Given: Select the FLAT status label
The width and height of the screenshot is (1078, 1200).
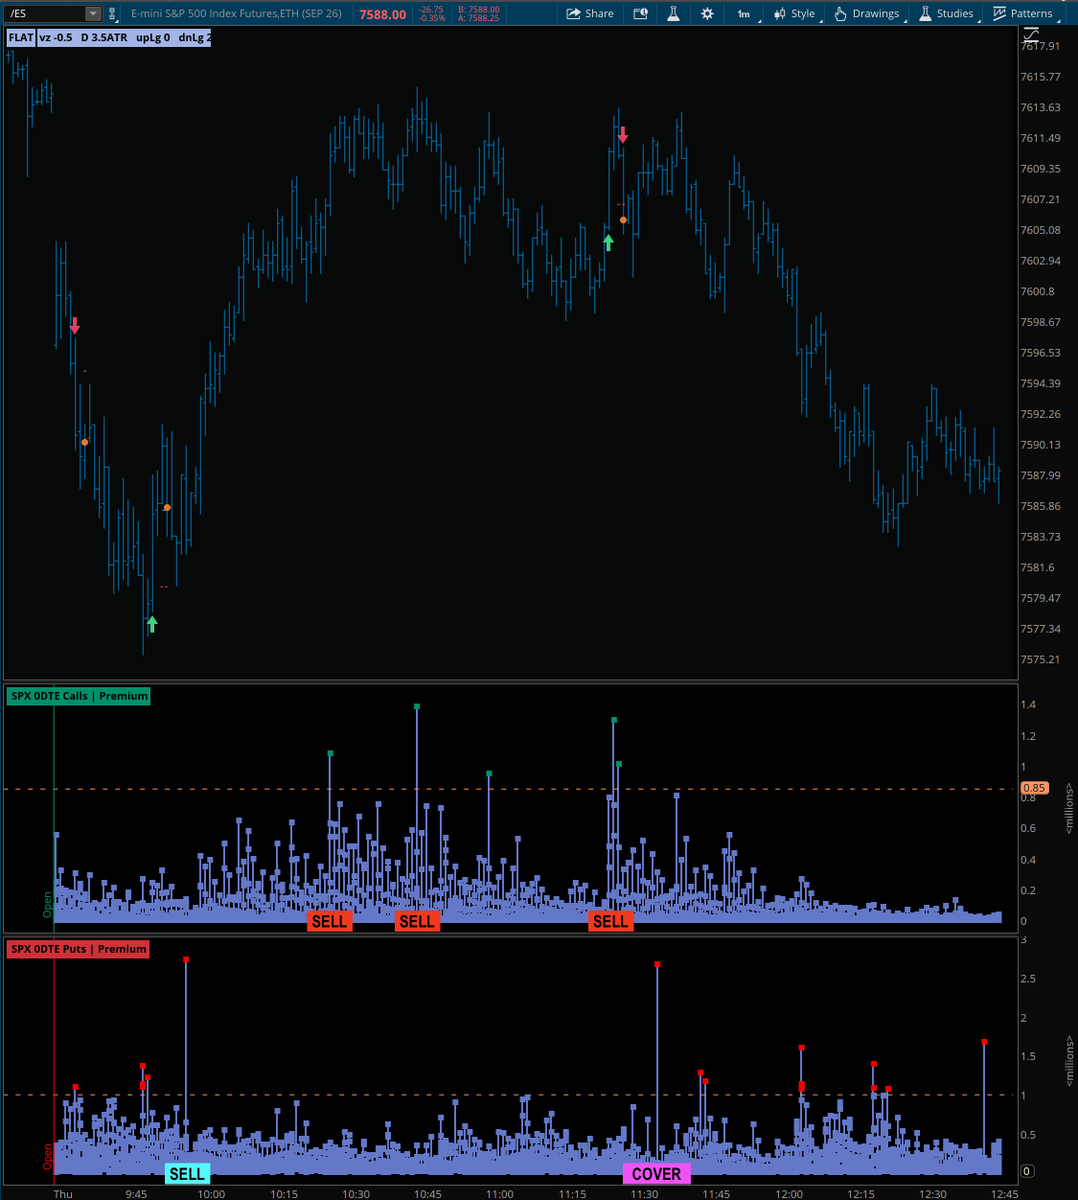Looking at the screenshot, I should pyautogui.click(x=20, y=38).
